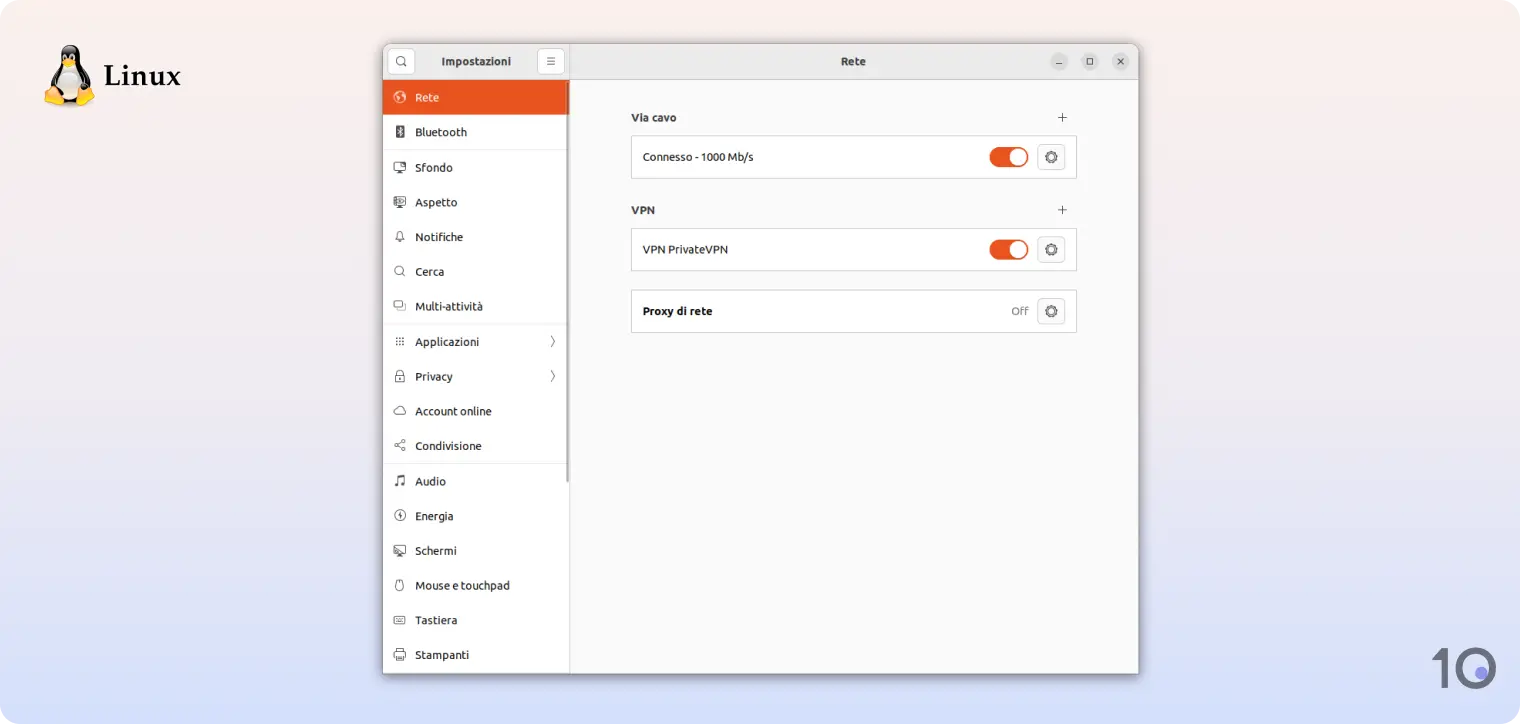The height and width of the screenshot is (724, 1520).
Task: Select Account online in the sidebar
Action: coord(475,411)
